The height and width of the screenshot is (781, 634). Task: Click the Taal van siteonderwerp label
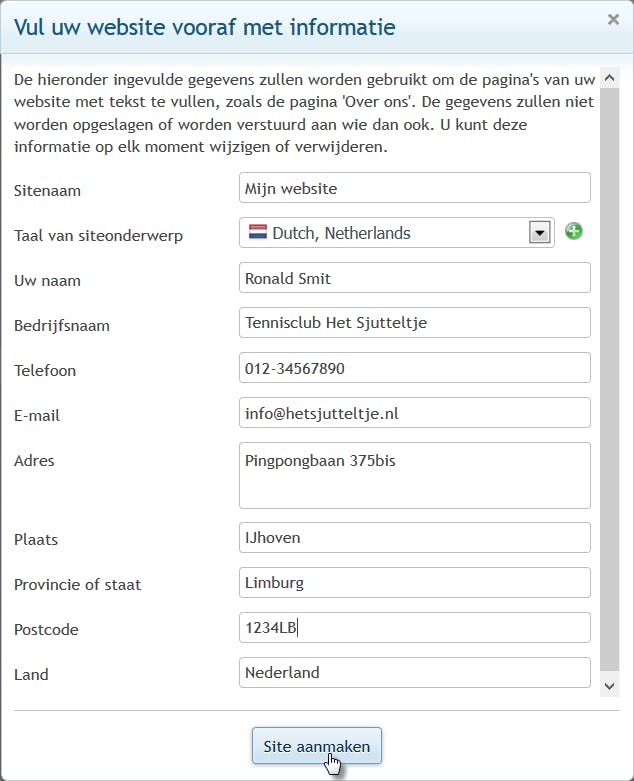click(x=98, y=235)
